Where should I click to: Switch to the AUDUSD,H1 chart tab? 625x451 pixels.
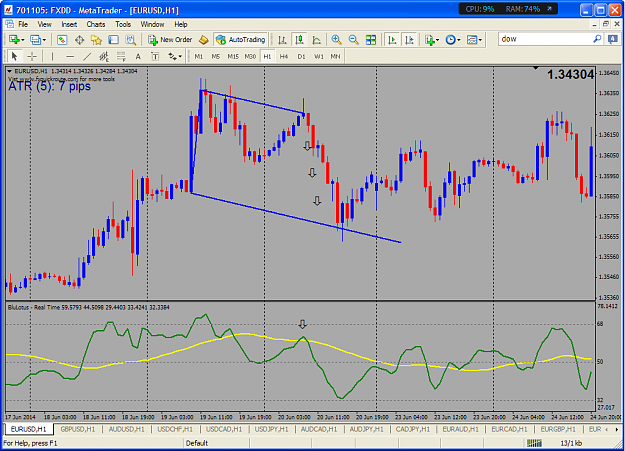[x=126, y=429]
